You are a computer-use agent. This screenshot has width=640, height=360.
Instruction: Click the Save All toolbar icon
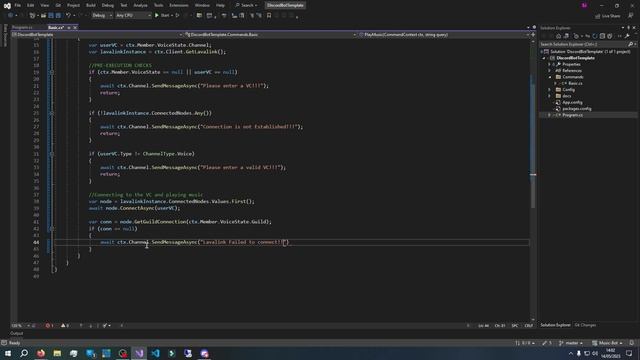pos(58,16)
